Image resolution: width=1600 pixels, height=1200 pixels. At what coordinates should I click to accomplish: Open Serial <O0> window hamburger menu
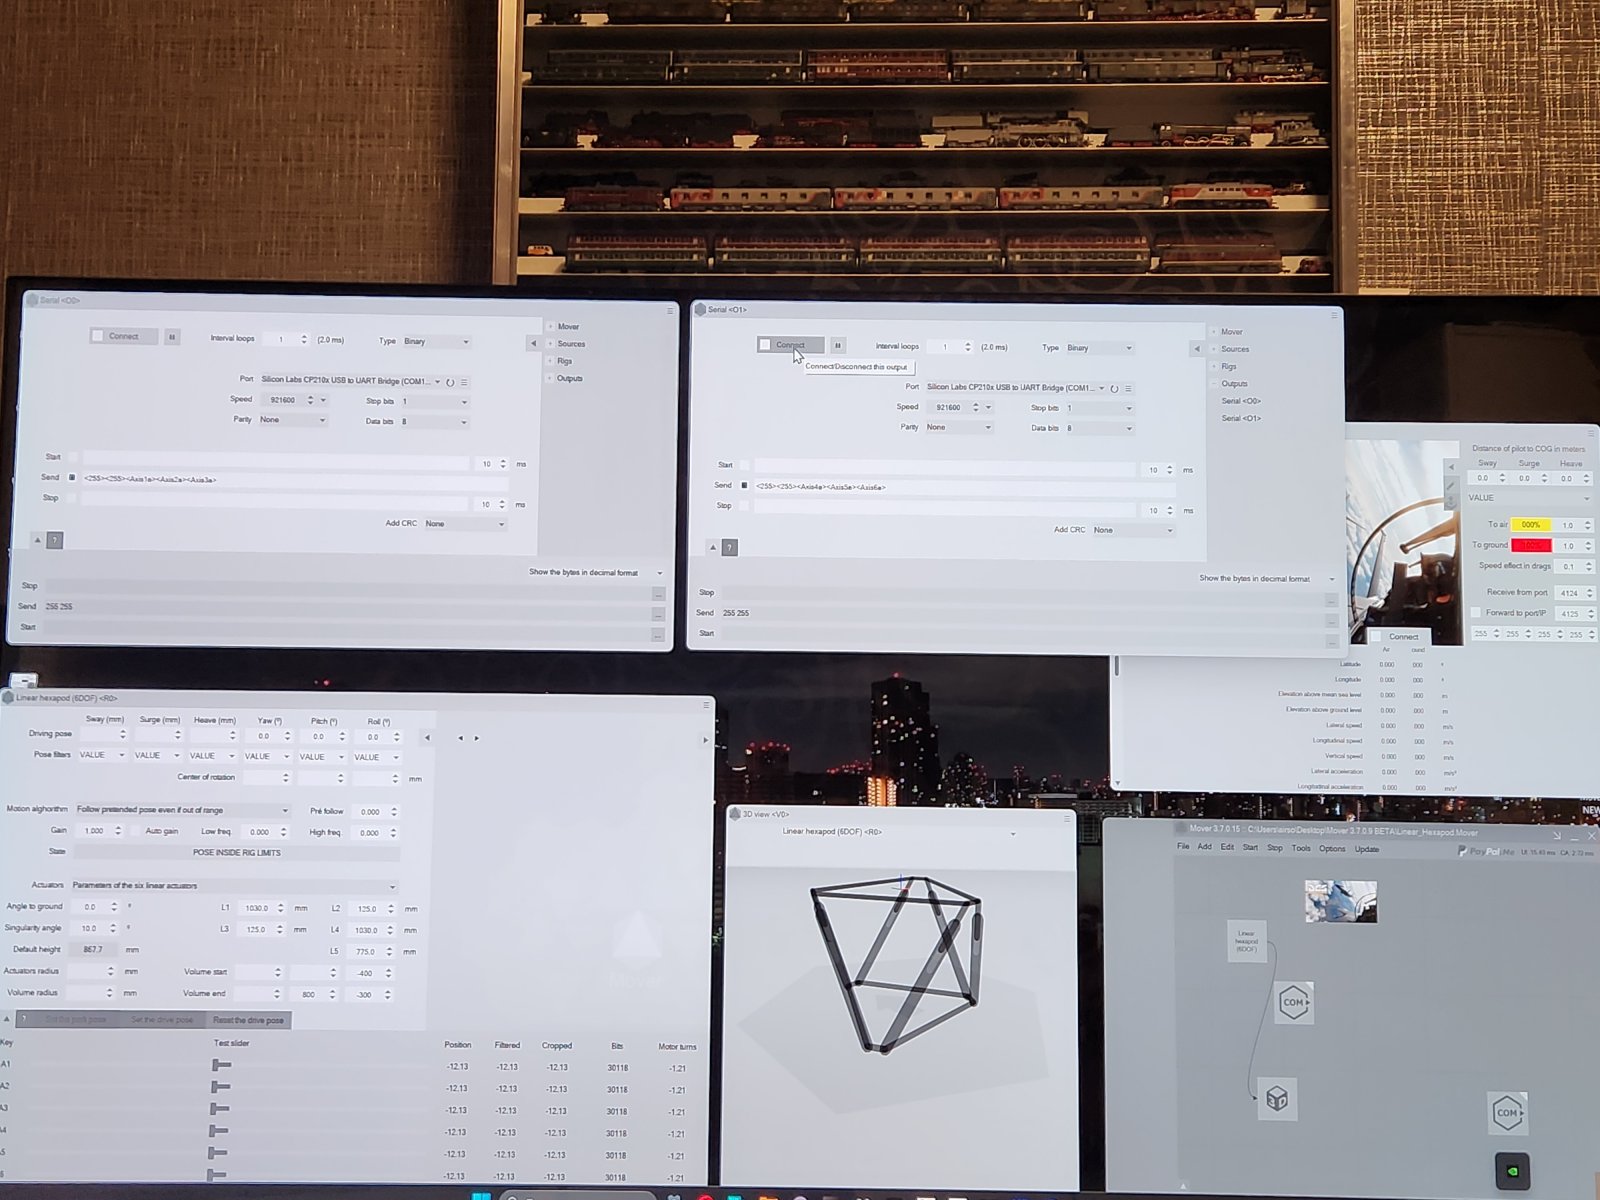coord(670,311)
